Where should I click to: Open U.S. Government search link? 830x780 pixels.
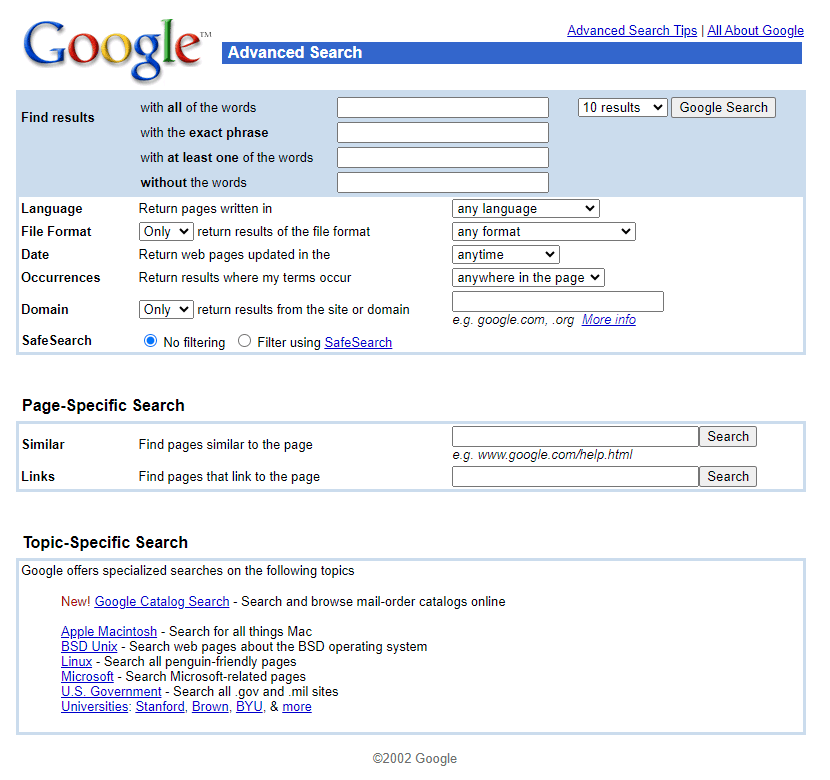(111, 691)
